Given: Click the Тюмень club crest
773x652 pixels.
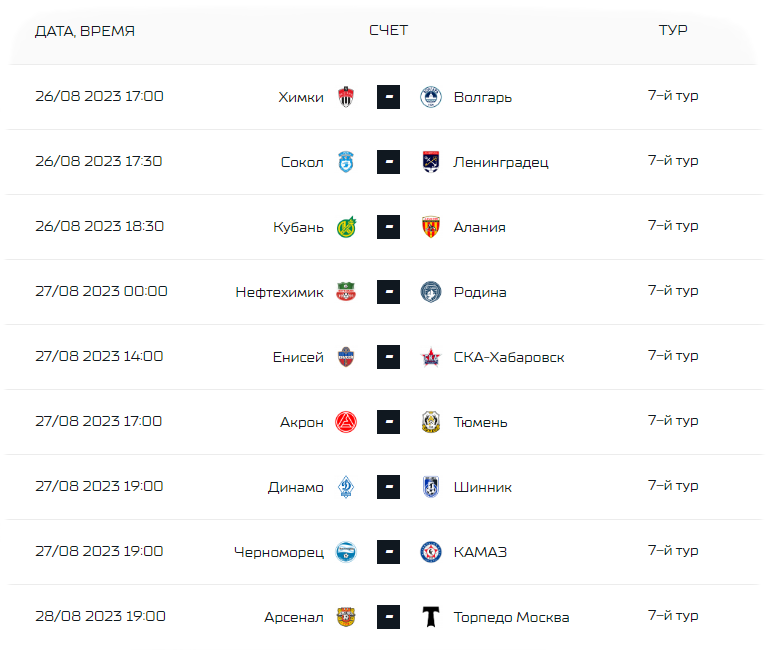Looking at the screenshot, I should coord(431,422).
